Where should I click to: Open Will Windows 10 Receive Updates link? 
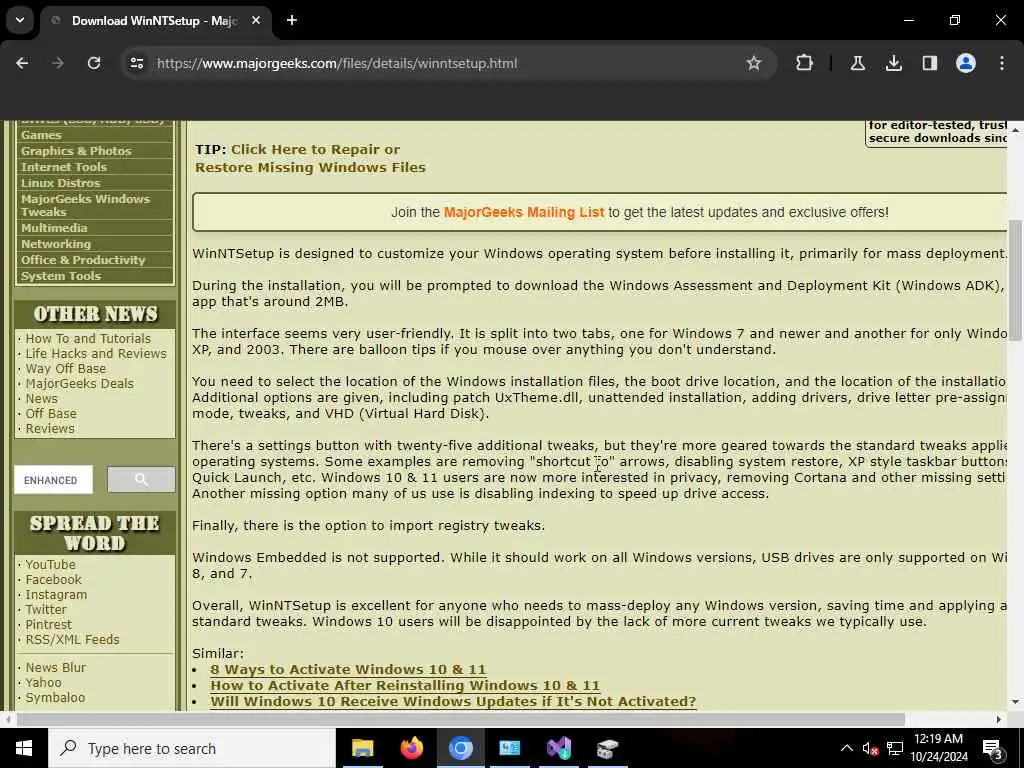tap(453, 701)
